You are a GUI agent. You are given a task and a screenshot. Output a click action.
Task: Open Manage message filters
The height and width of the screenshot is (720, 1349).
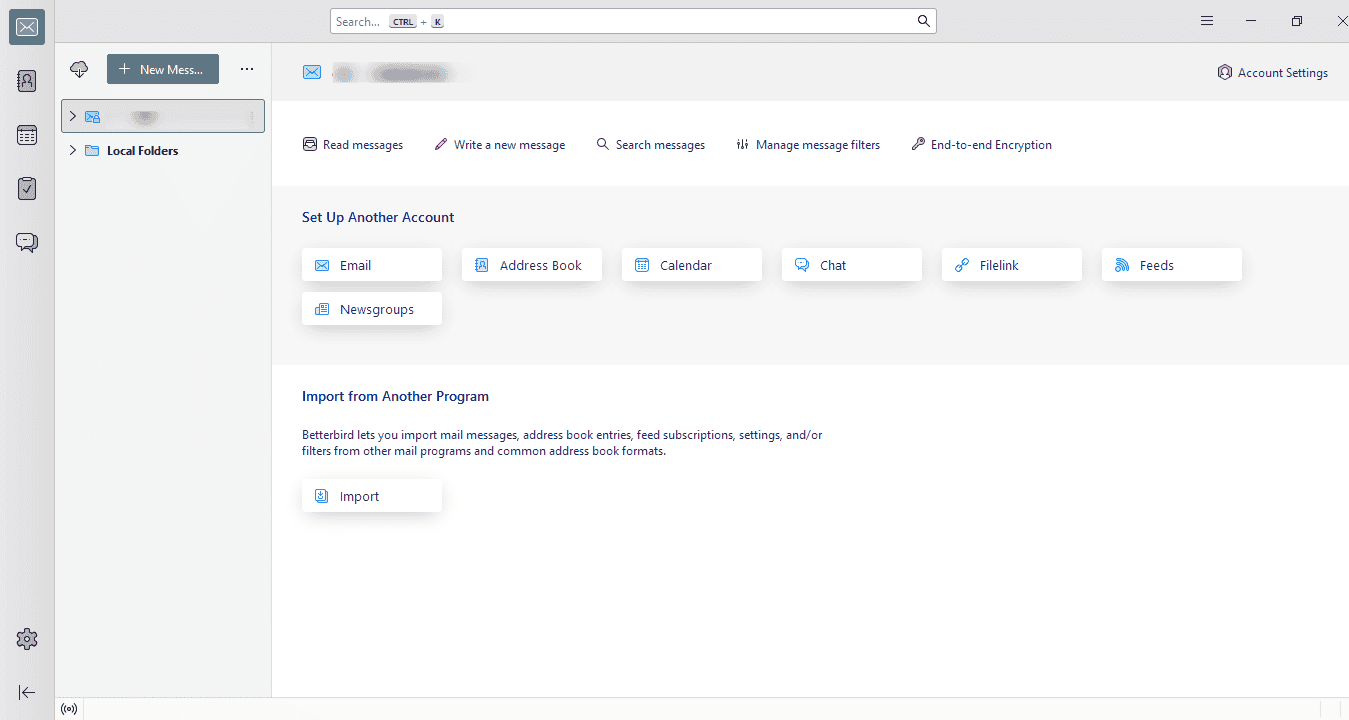point(808,145)
